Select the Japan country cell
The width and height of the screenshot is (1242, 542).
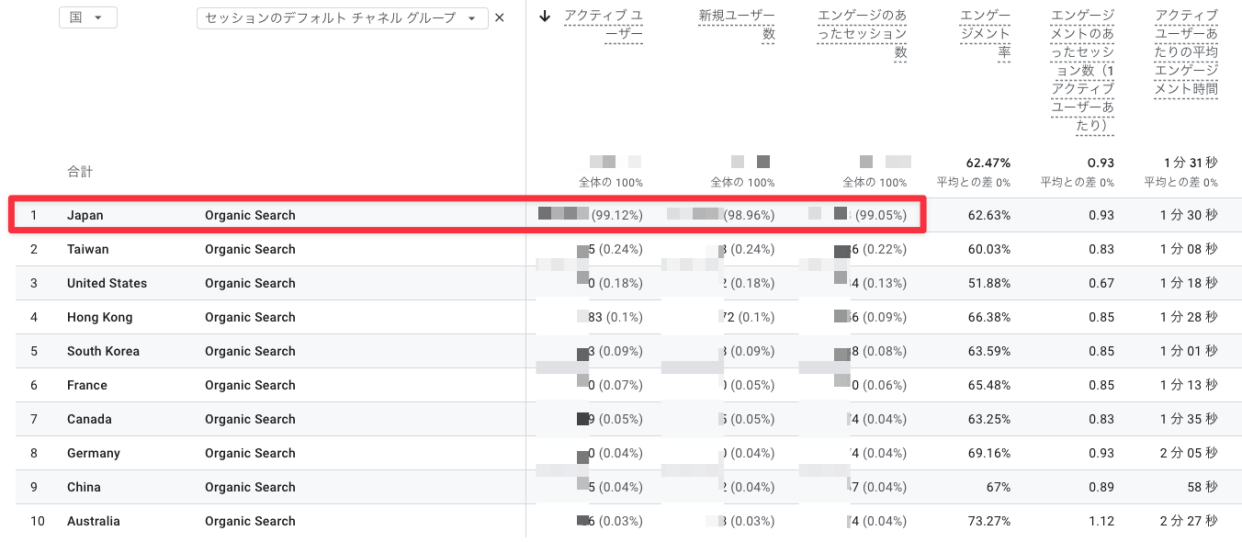click(85, 215)
